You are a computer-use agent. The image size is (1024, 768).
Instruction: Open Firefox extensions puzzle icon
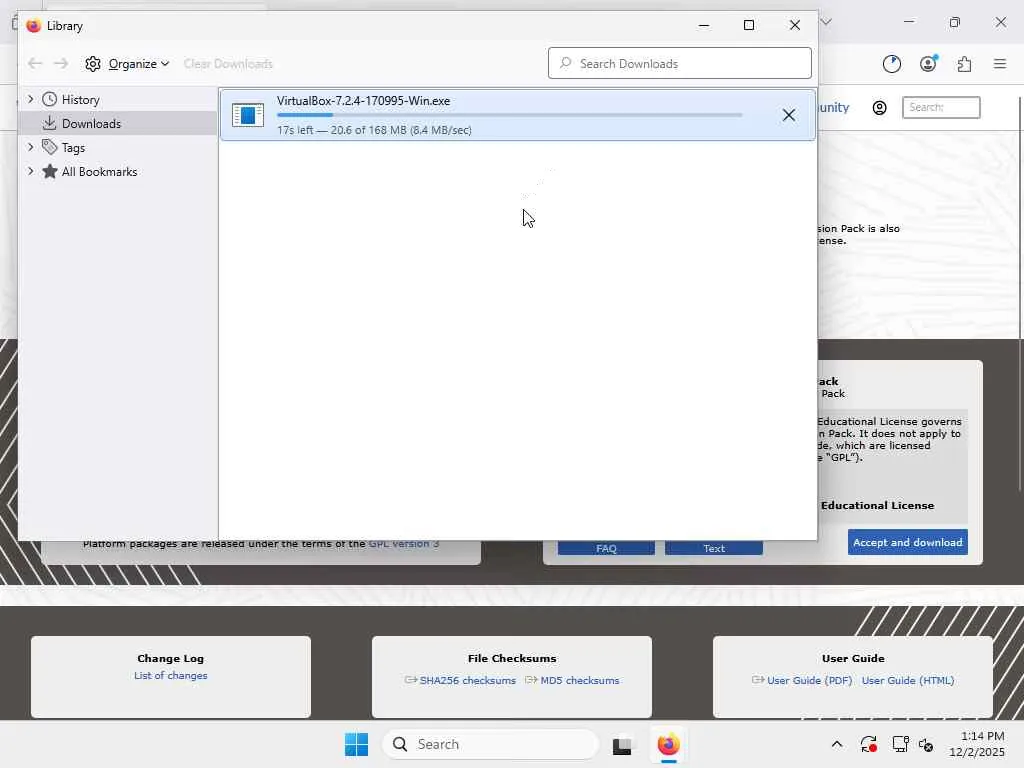point(964,63)
